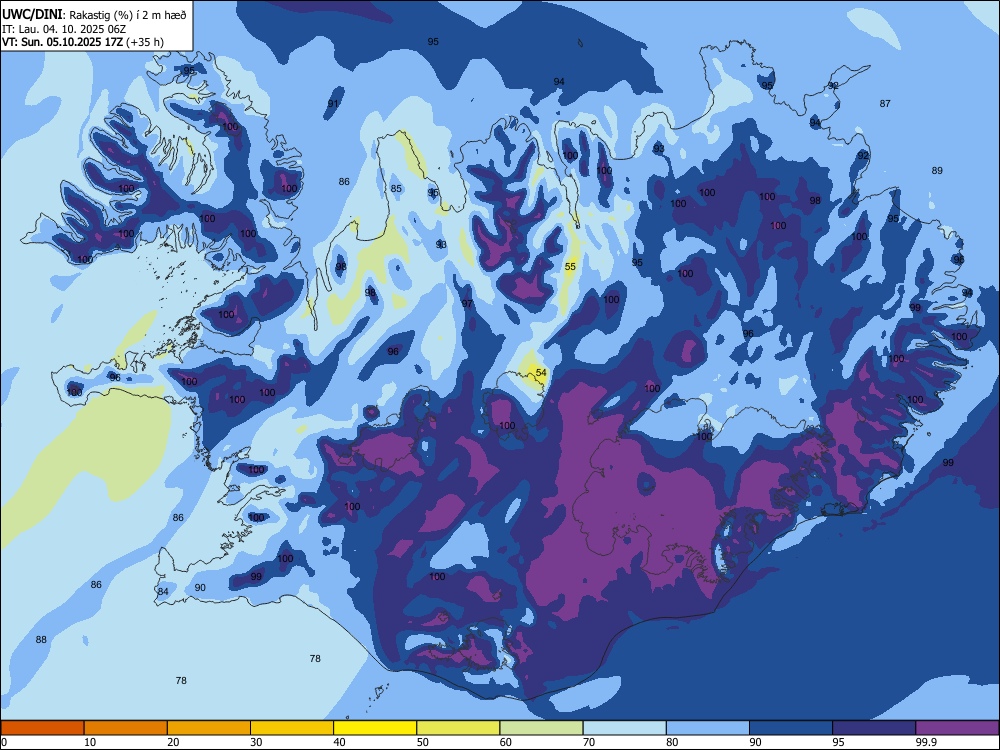Click the 'VT: Sun. 05.10.2025 17Z (+35 h)' line

click(83, 42)
